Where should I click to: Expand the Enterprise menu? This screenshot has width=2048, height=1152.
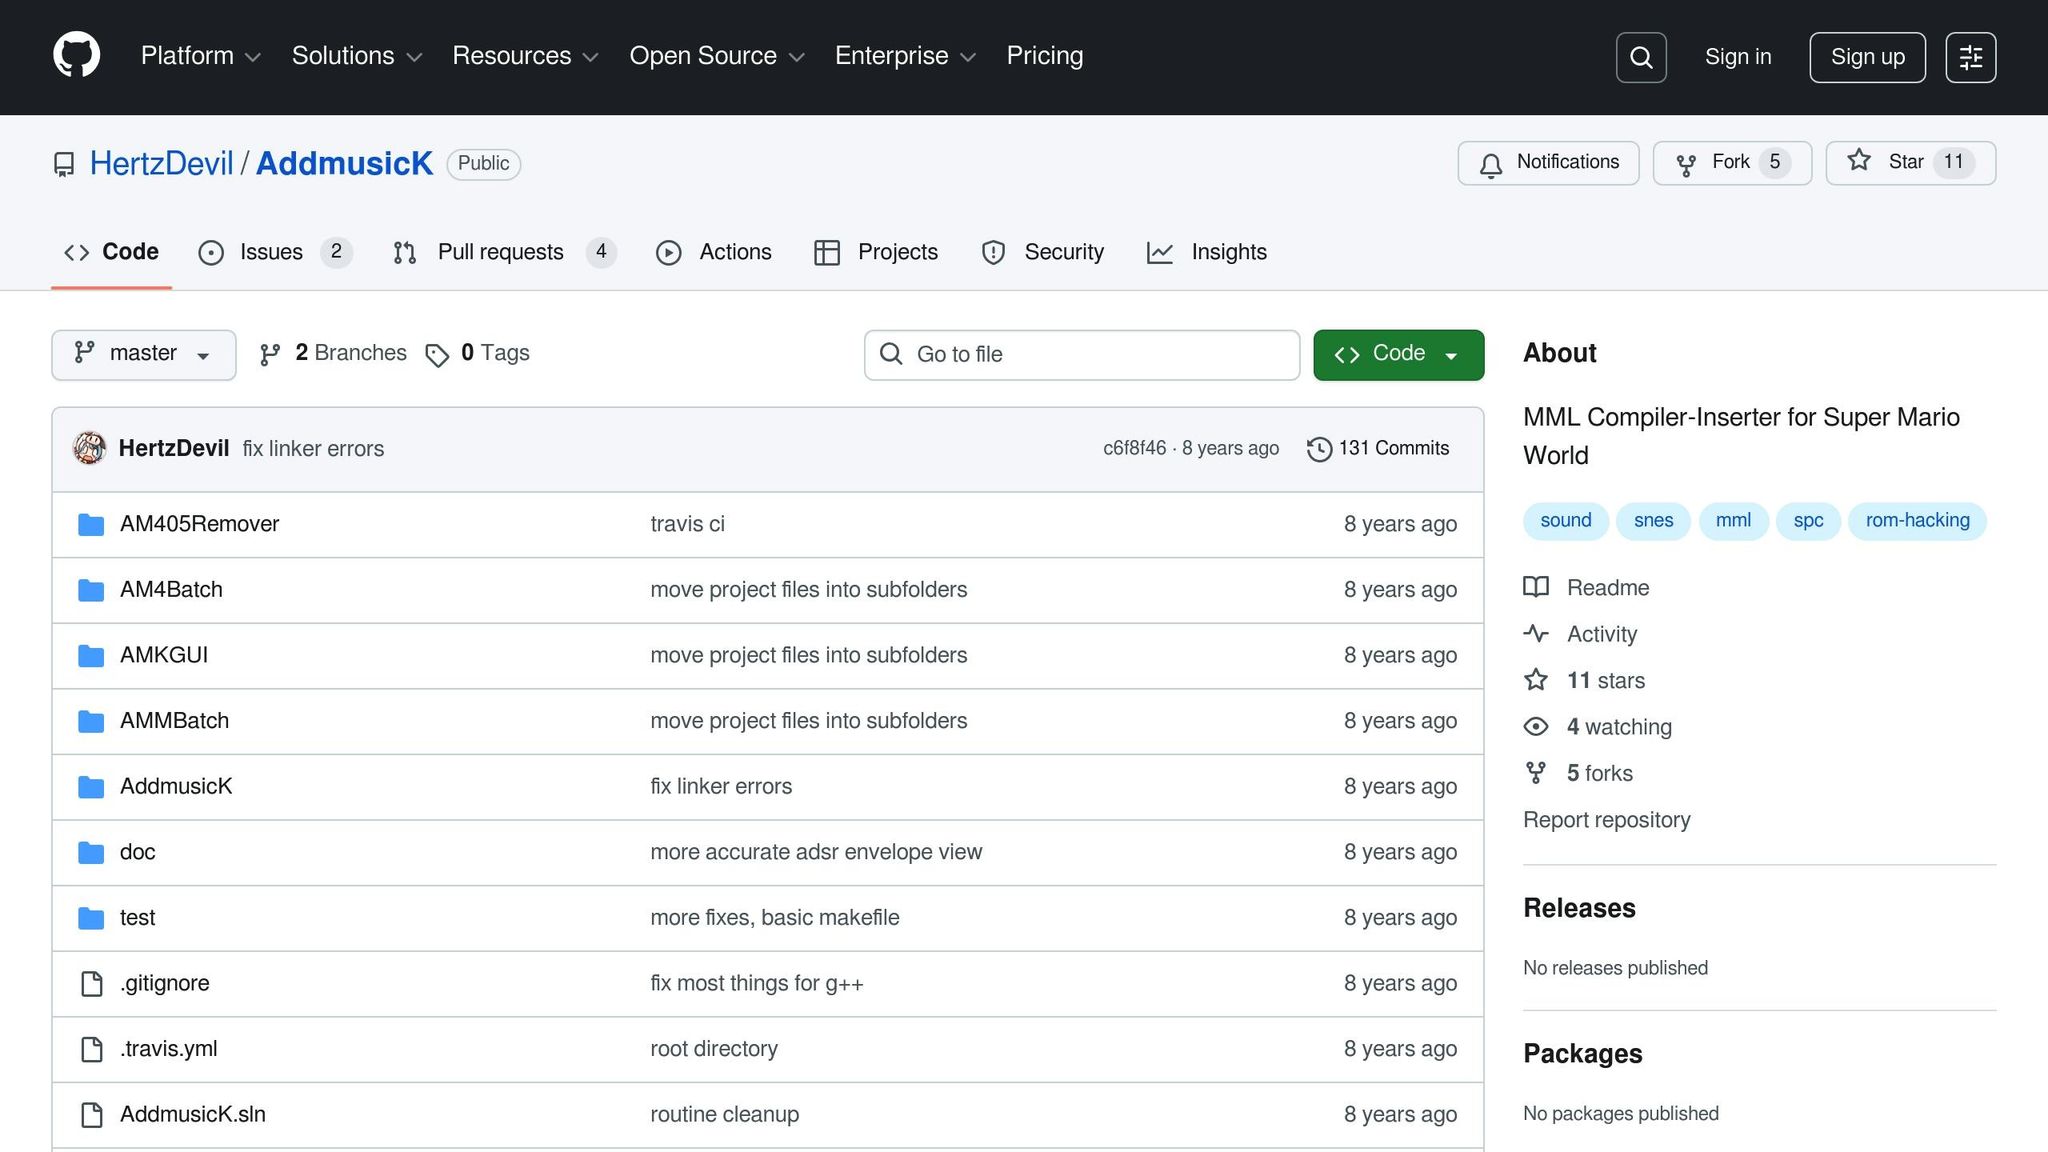click(x=905, y=56)
